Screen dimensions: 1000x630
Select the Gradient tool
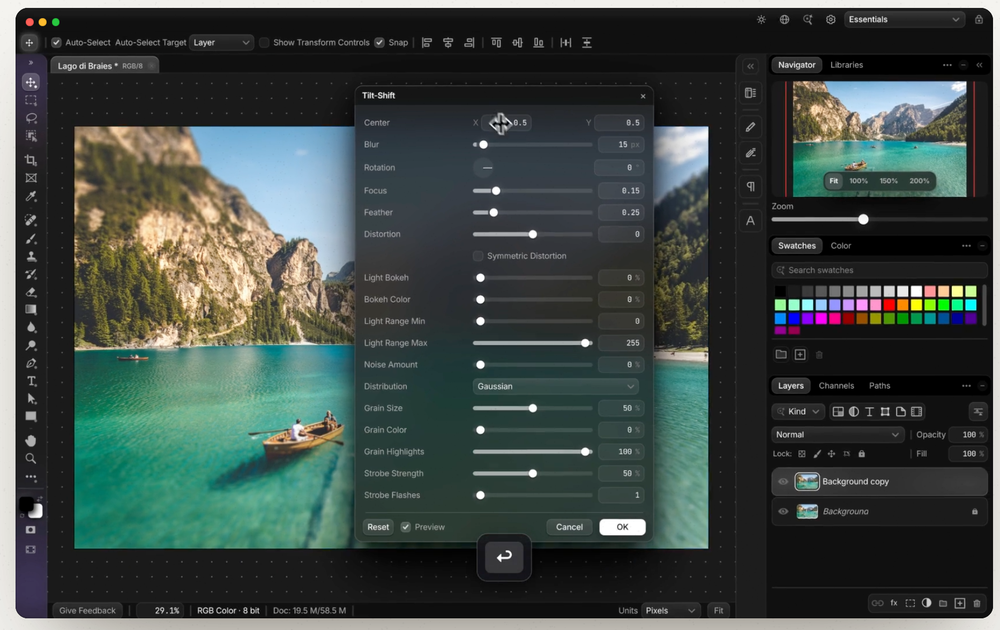[31, 310]
